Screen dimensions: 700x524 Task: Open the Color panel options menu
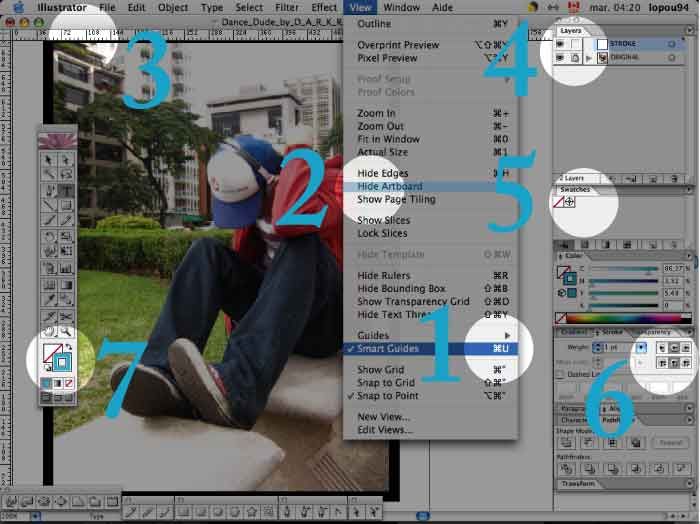[690, 256]
